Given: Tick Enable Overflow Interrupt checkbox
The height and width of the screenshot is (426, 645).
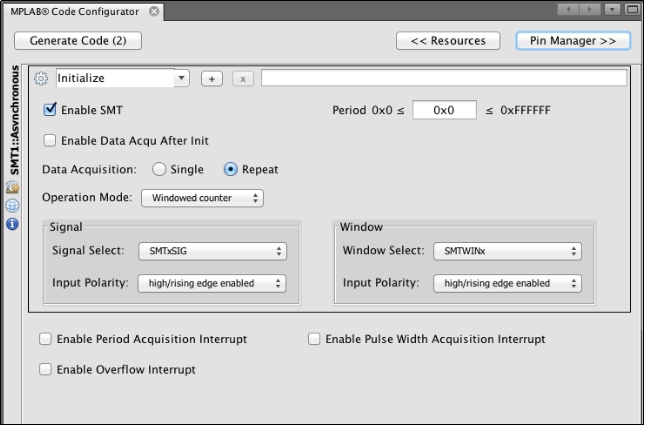Looking at the screenshot, I should [45, 369].
